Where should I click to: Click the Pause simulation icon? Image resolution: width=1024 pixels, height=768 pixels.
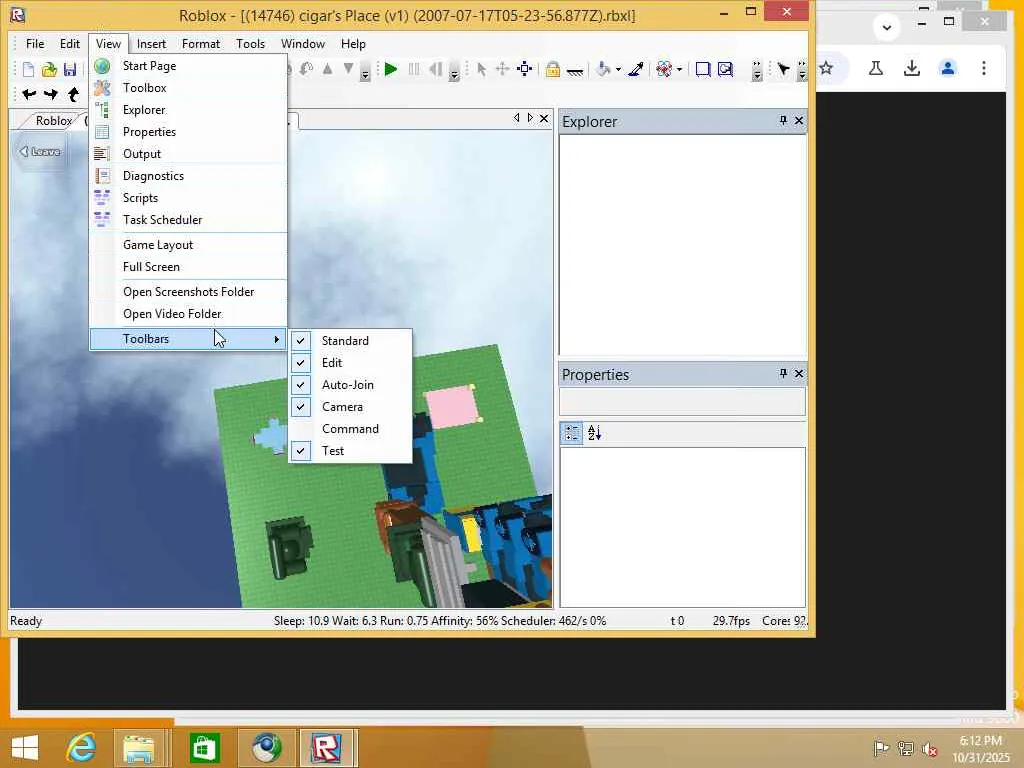coord(413,69)
